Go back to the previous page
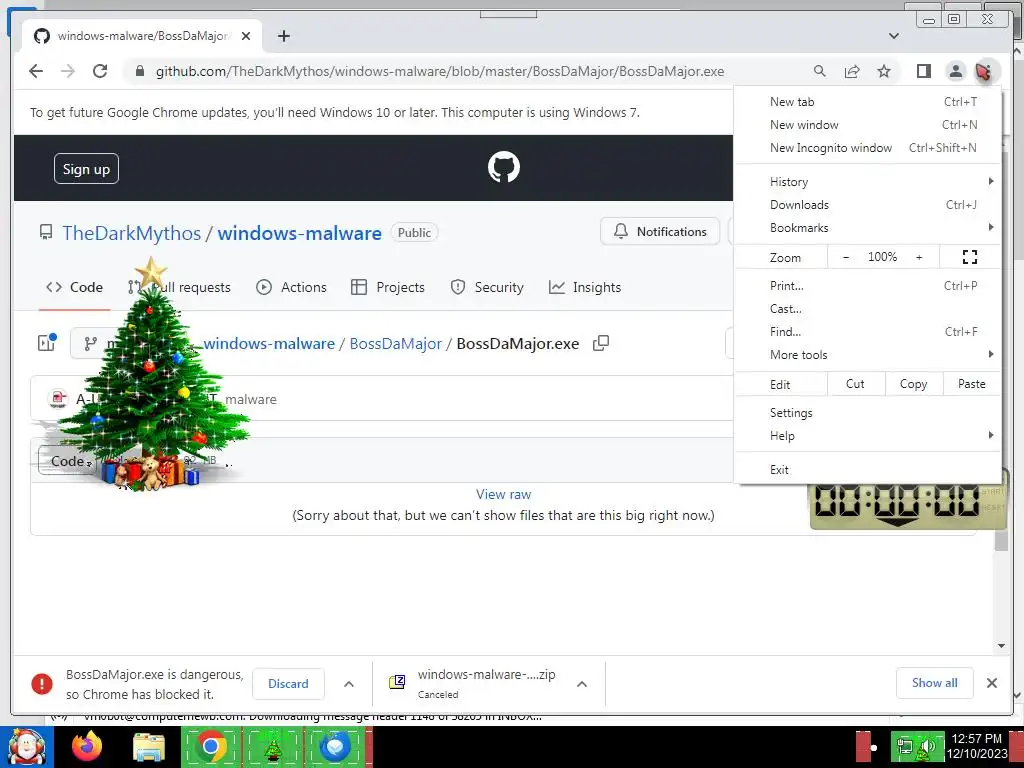This screenshot has height=768, width=1024. 36,71
